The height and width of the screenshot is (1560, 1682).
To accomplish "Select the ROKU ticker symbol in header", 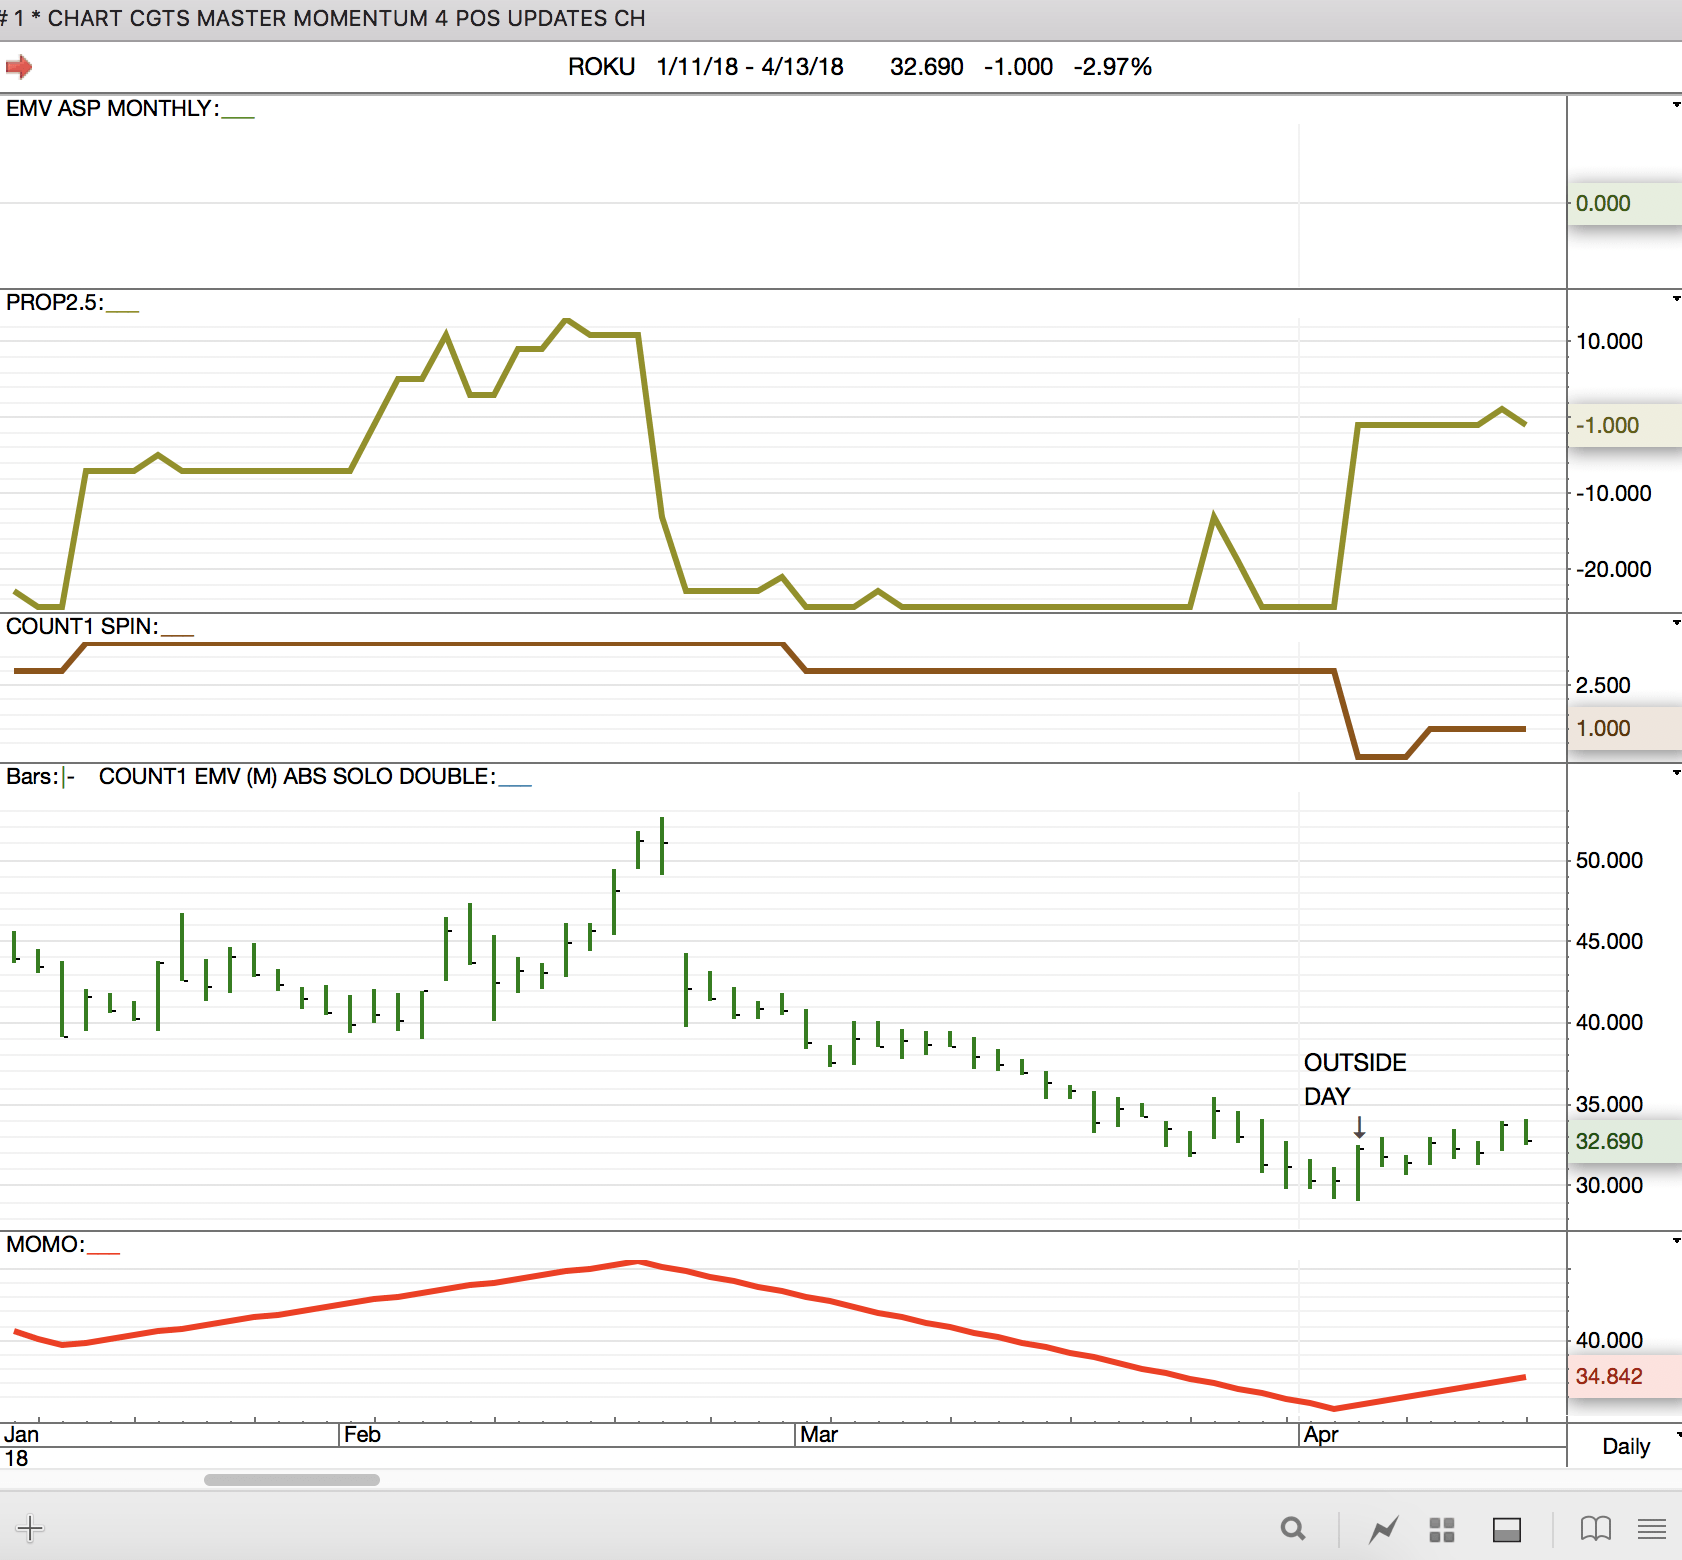I will coord(601,67).
